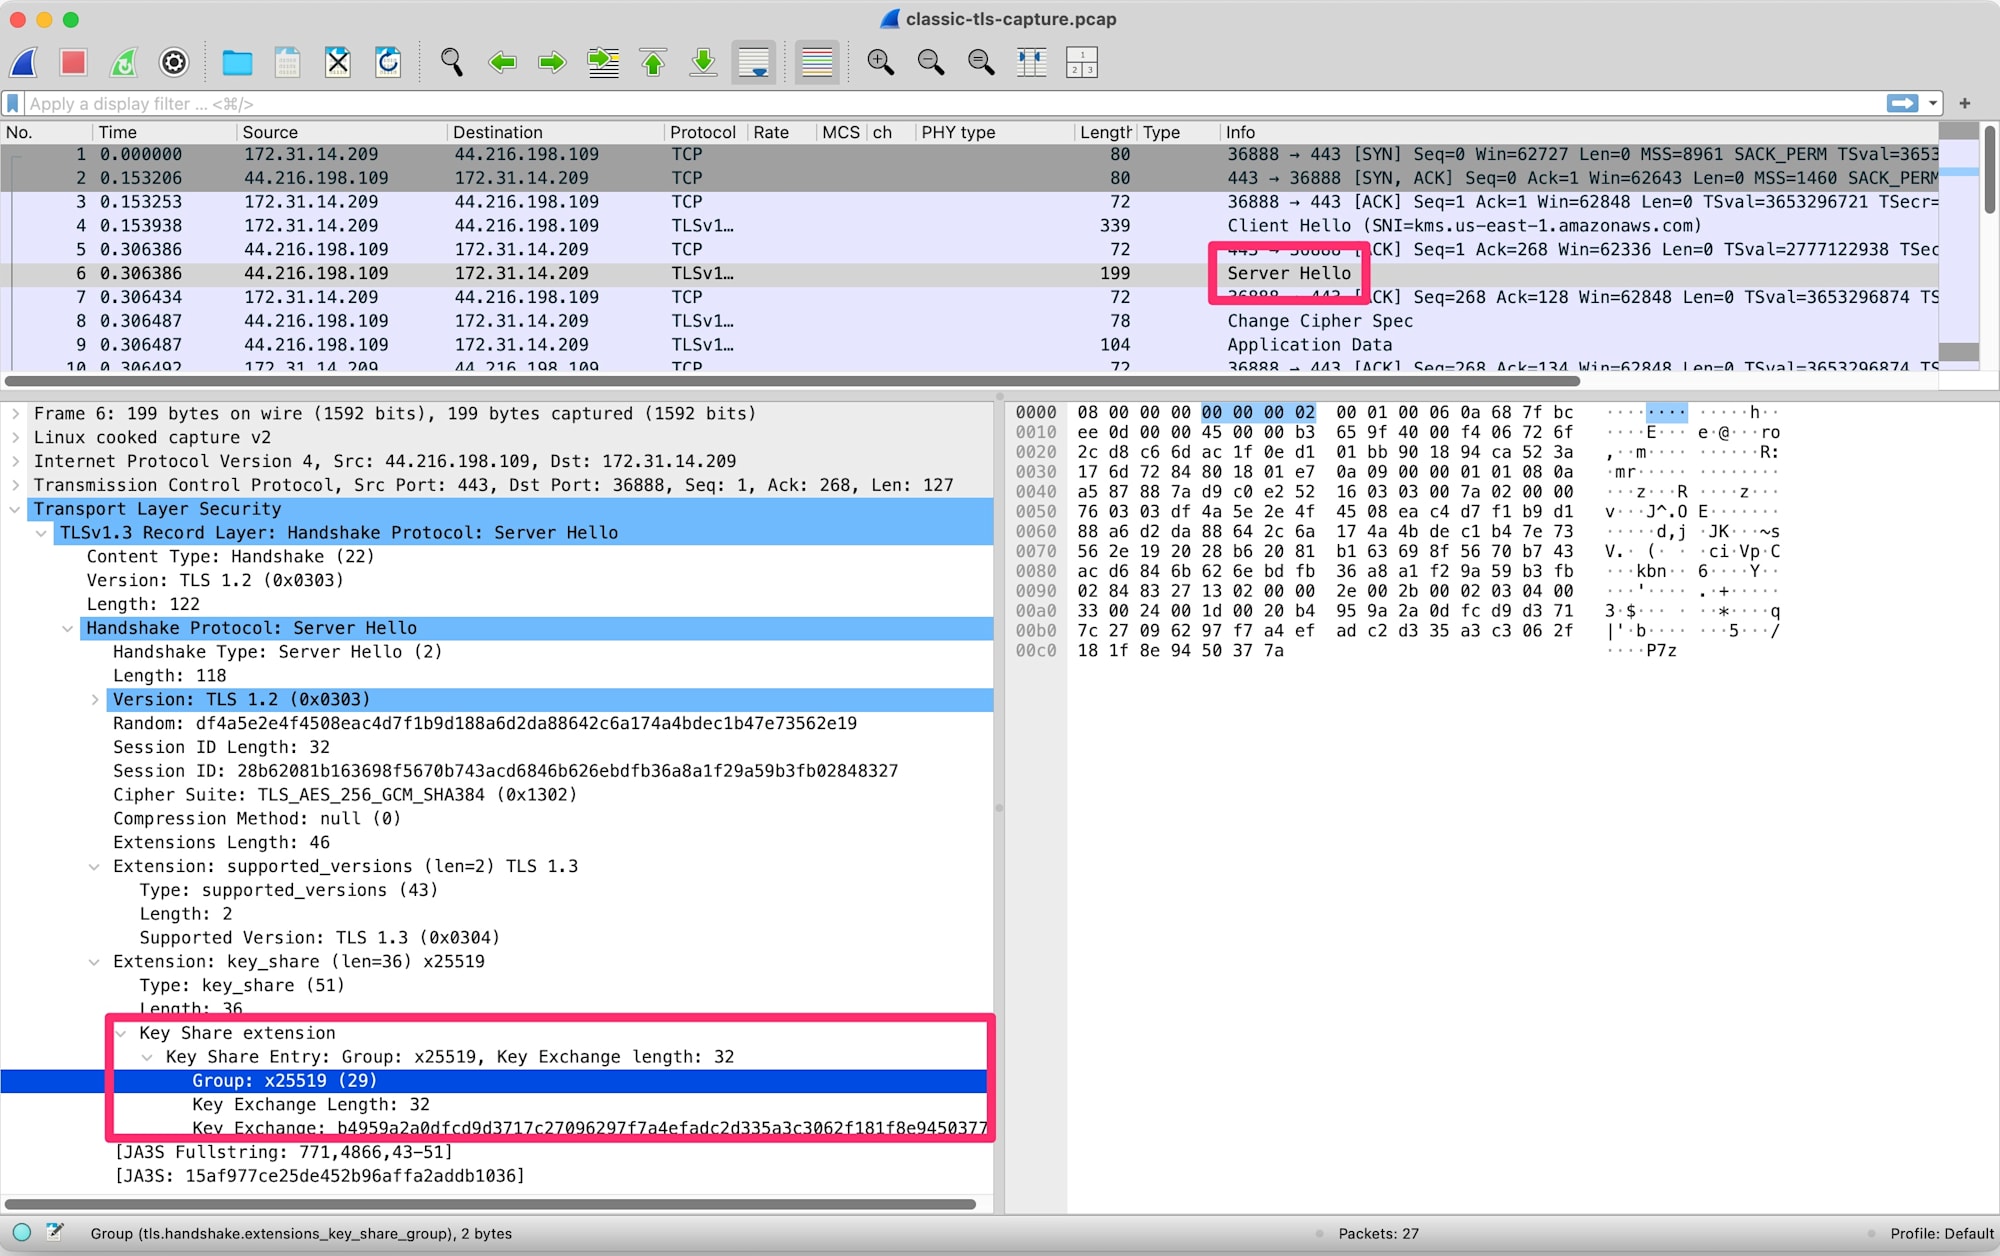2000x1256 pixels.
Task: Click the display filter bookmark icon
Action: point(13,104)
